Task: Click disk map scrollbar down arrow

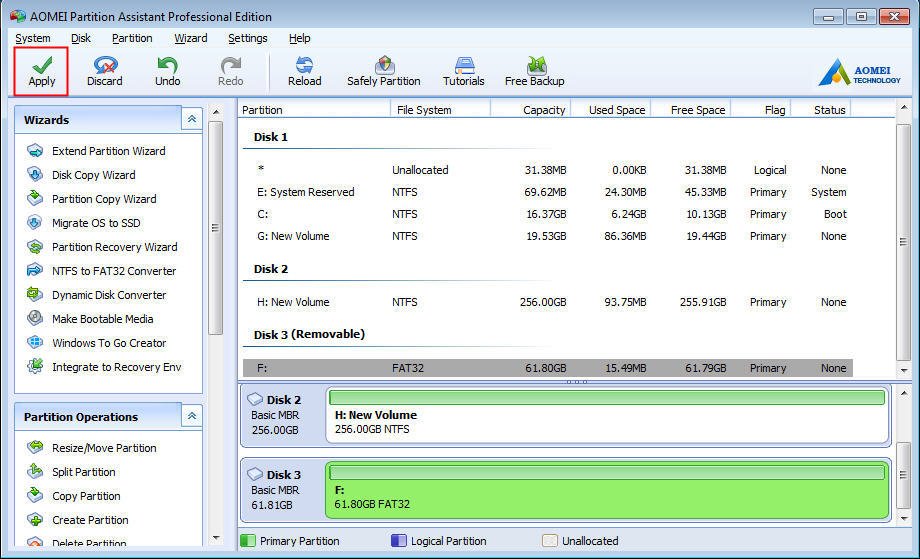Action: tap(904, 519)
